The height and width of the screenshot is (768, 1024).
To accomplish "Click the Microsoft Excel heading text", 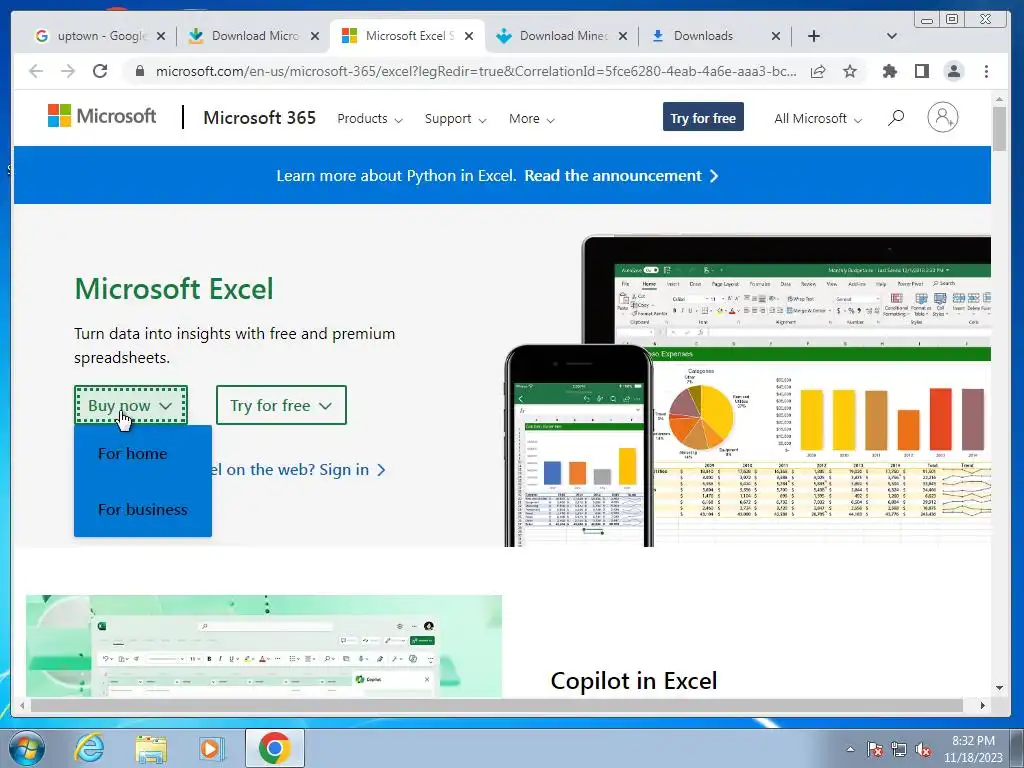I will click(x=174, y=289).
